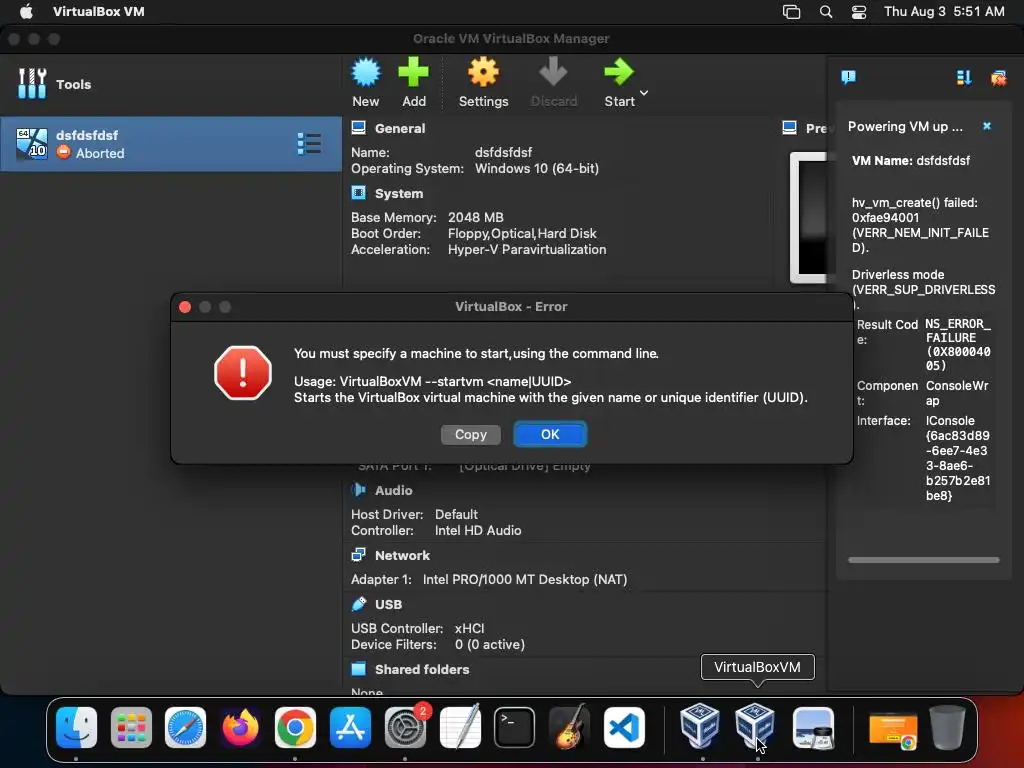
Task: Open Preview app from the Dock
Action: (x=813, y=727)
